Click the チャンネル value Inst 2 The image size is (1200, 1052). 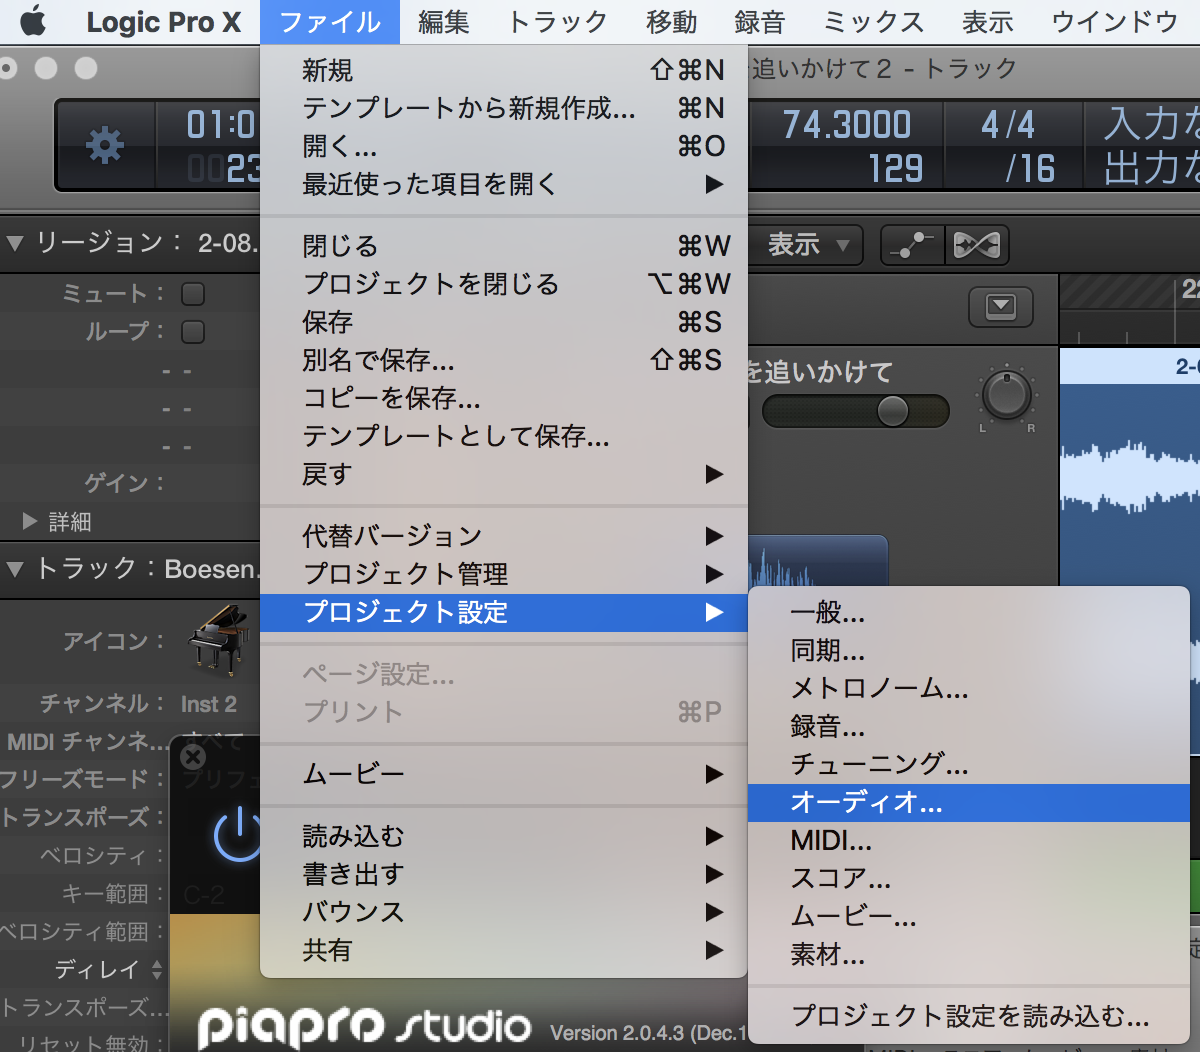pyautogui.click(x=208, y=704)
